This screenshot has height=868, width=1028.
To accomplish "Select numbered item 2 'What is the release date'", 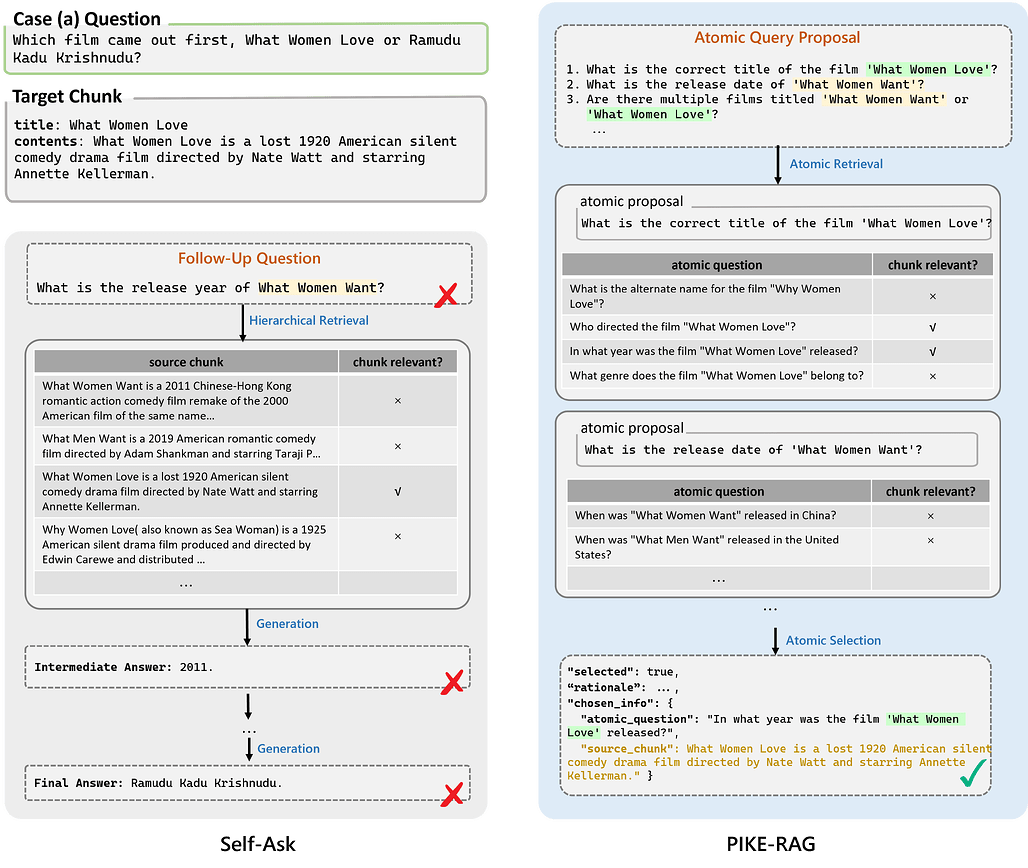I will click(x=745, y=85).
